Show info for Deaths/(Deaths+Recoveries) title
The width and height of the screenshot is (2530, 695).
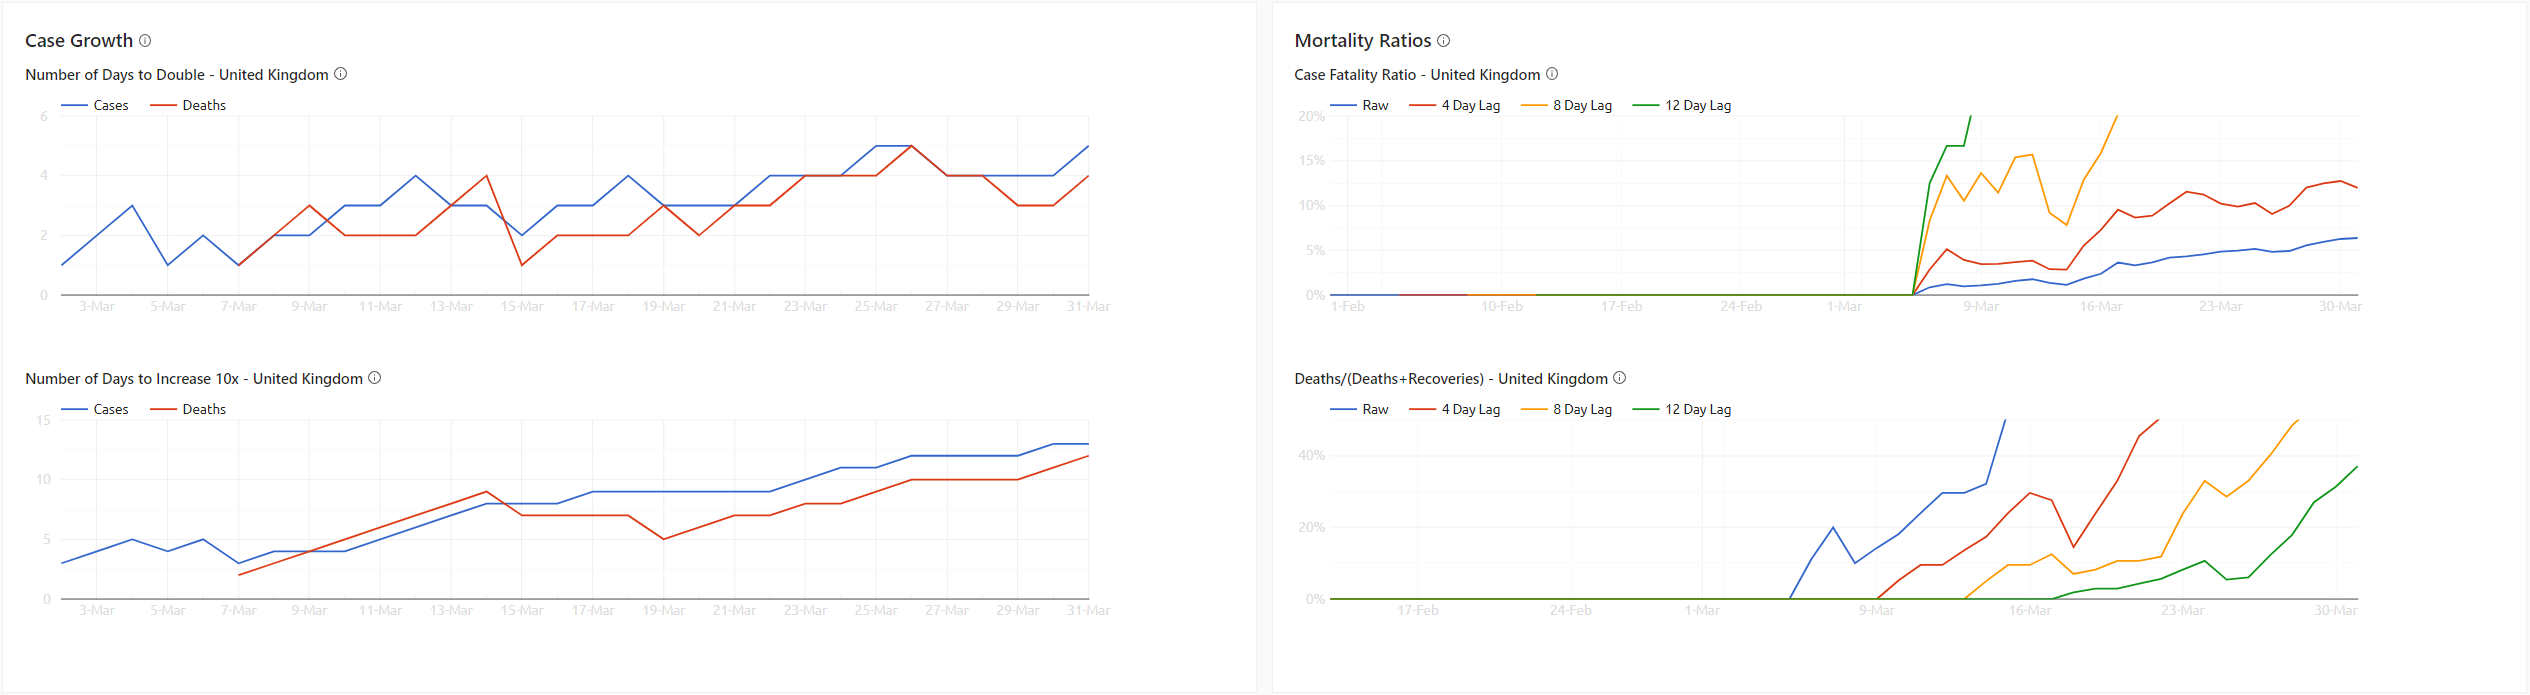click(x=1620, y=378)
